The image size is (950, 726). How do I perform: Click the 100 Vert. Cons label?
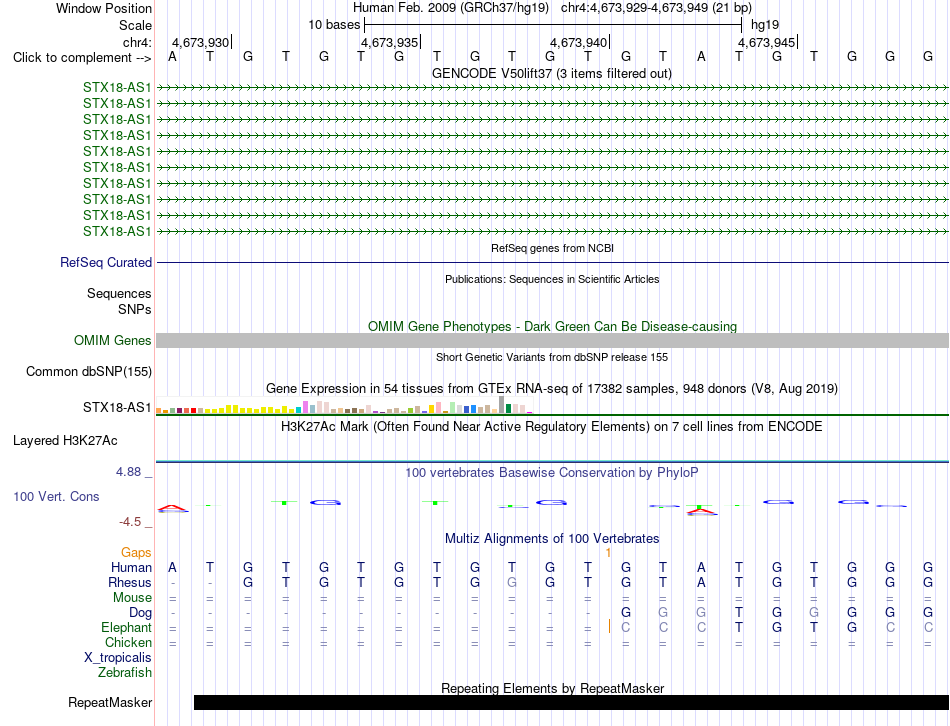click(x=56, y=496)
